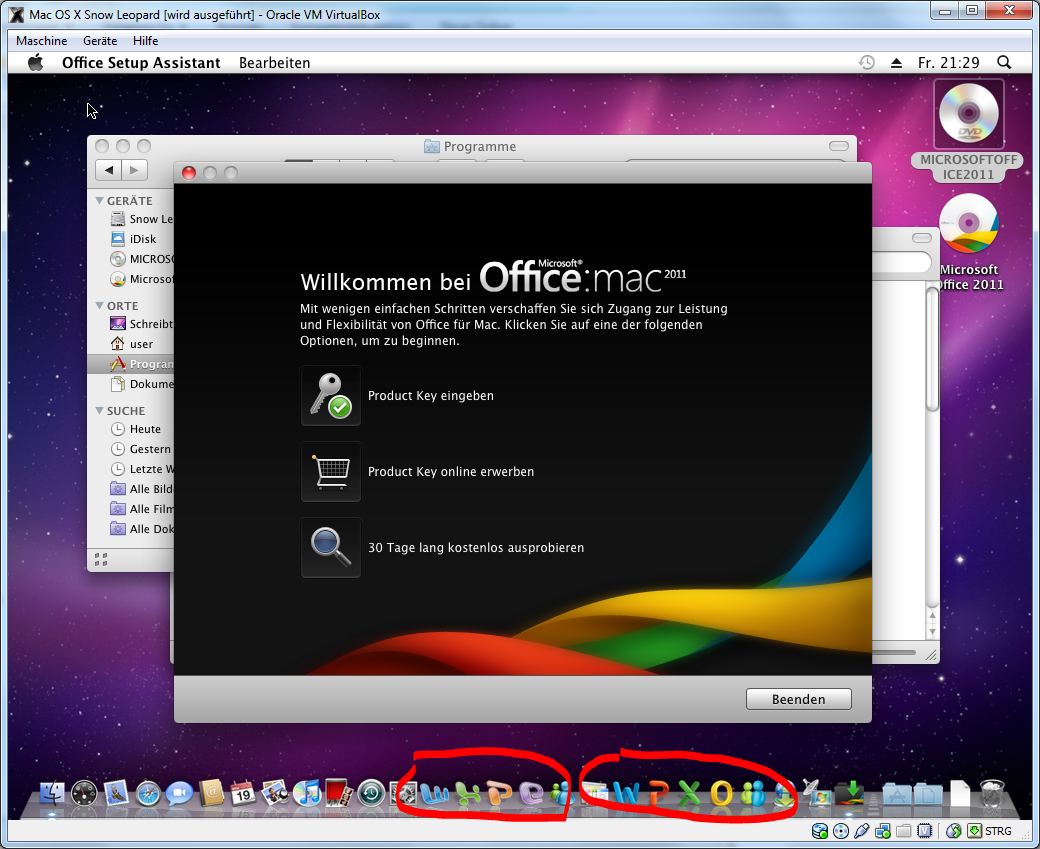The width and height of the screenshot is (1040, 849).
Task: Open the magnifier icon for the 30-day trial
Action: (x=330, y=547)
